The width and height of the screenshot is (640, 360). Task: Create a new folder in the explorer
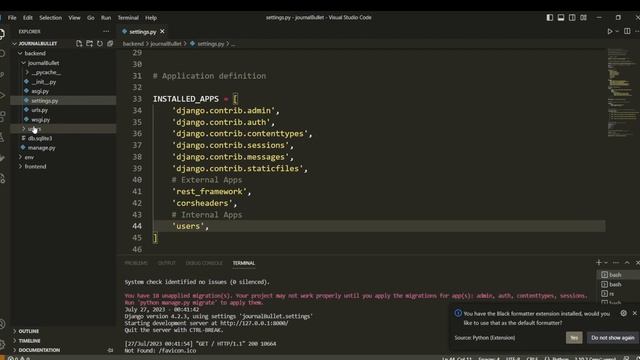[89, 43]
